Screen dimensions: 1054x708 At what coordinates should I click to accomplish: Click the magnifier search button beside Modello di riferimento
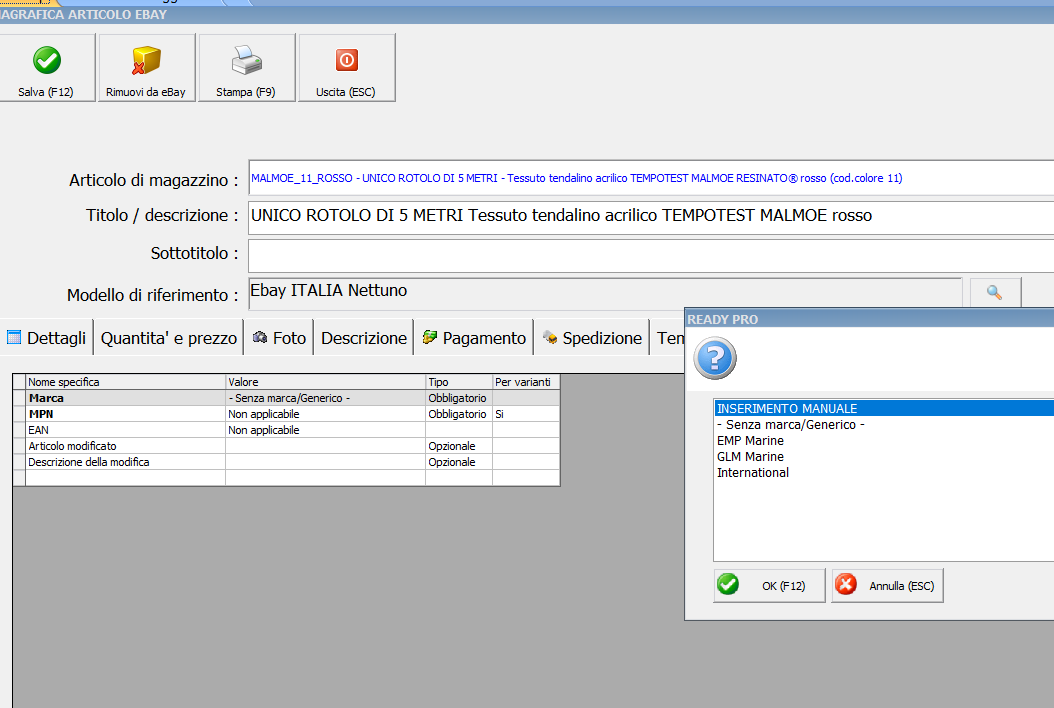[995, 293]
